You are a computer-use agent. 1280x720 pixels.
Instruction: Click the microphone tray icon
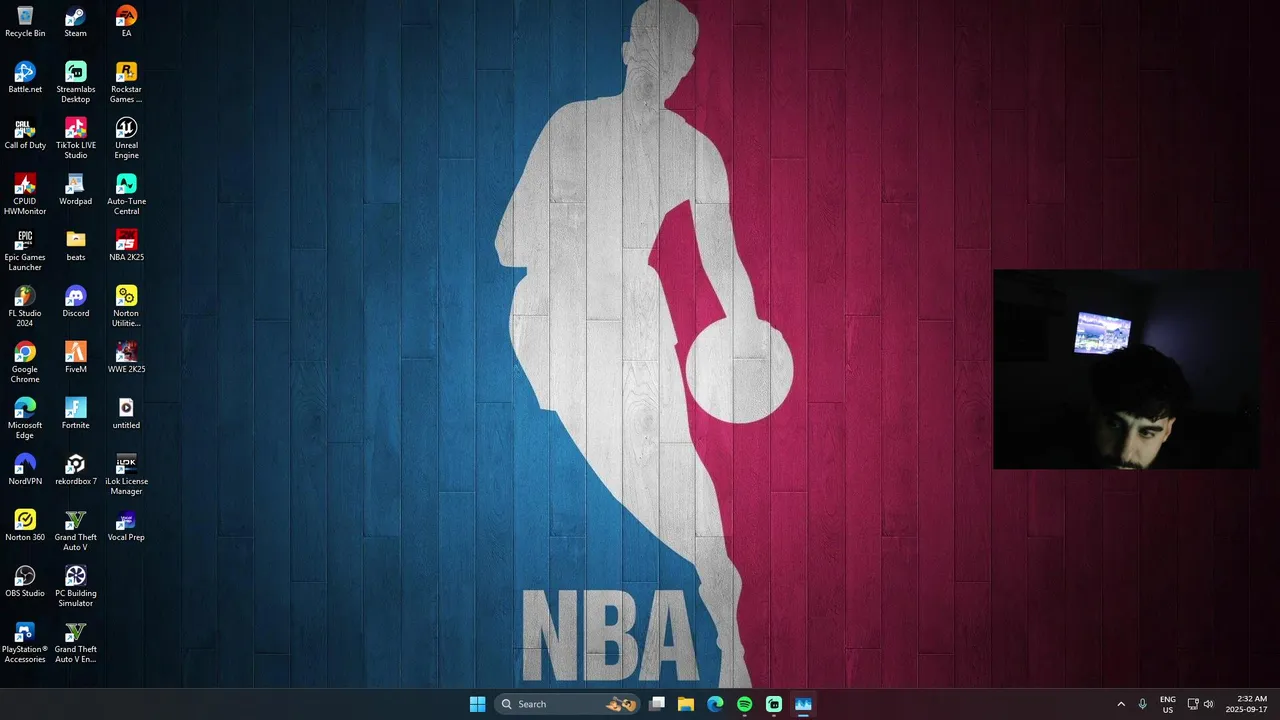[1143, 704]
